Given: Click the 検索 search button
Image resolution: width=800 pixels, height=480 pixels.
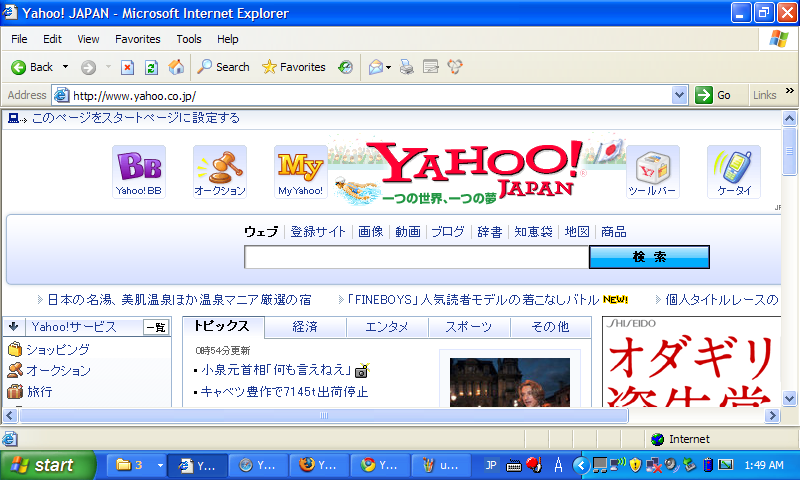Looking at the screenshot, I should 649,257.
